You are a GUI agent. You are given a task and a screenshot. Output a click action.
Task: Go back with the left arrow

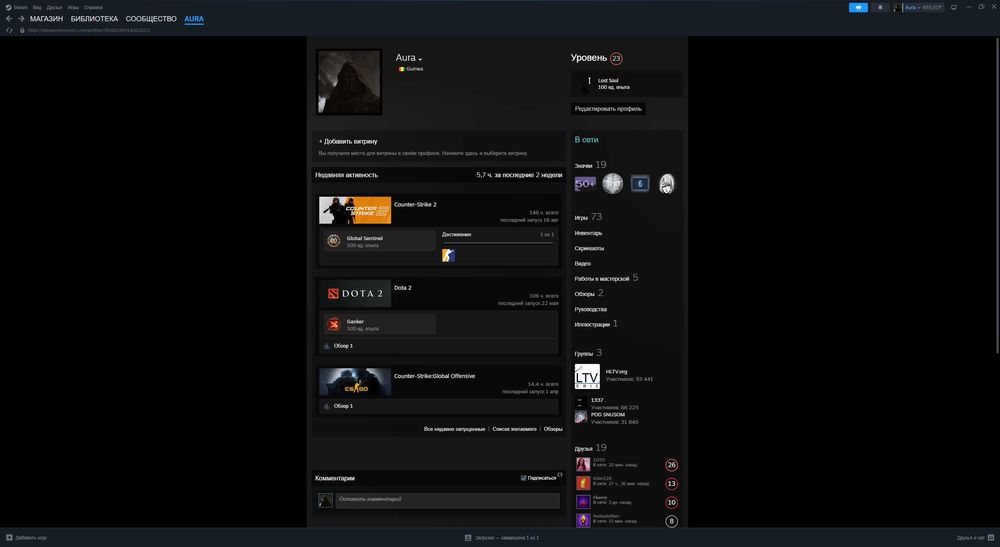coord(9,19)
